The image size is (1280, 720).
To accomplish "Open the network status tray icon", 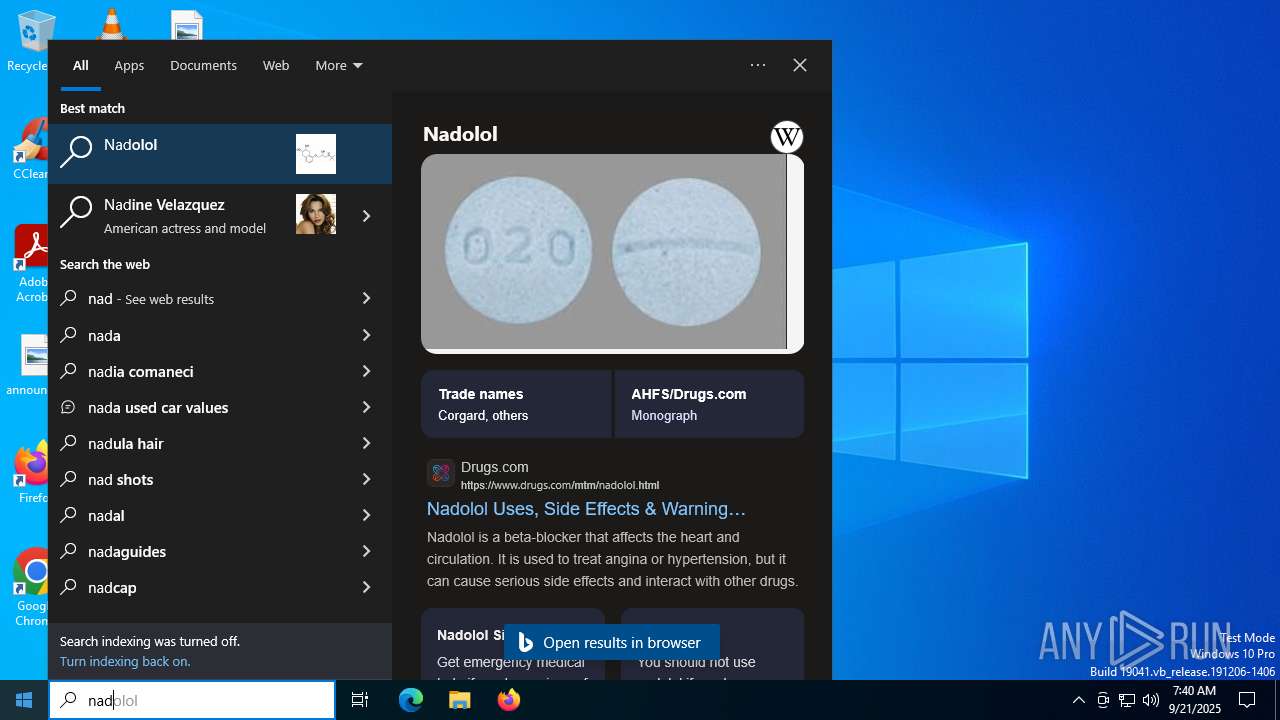I will point(1127,700).
